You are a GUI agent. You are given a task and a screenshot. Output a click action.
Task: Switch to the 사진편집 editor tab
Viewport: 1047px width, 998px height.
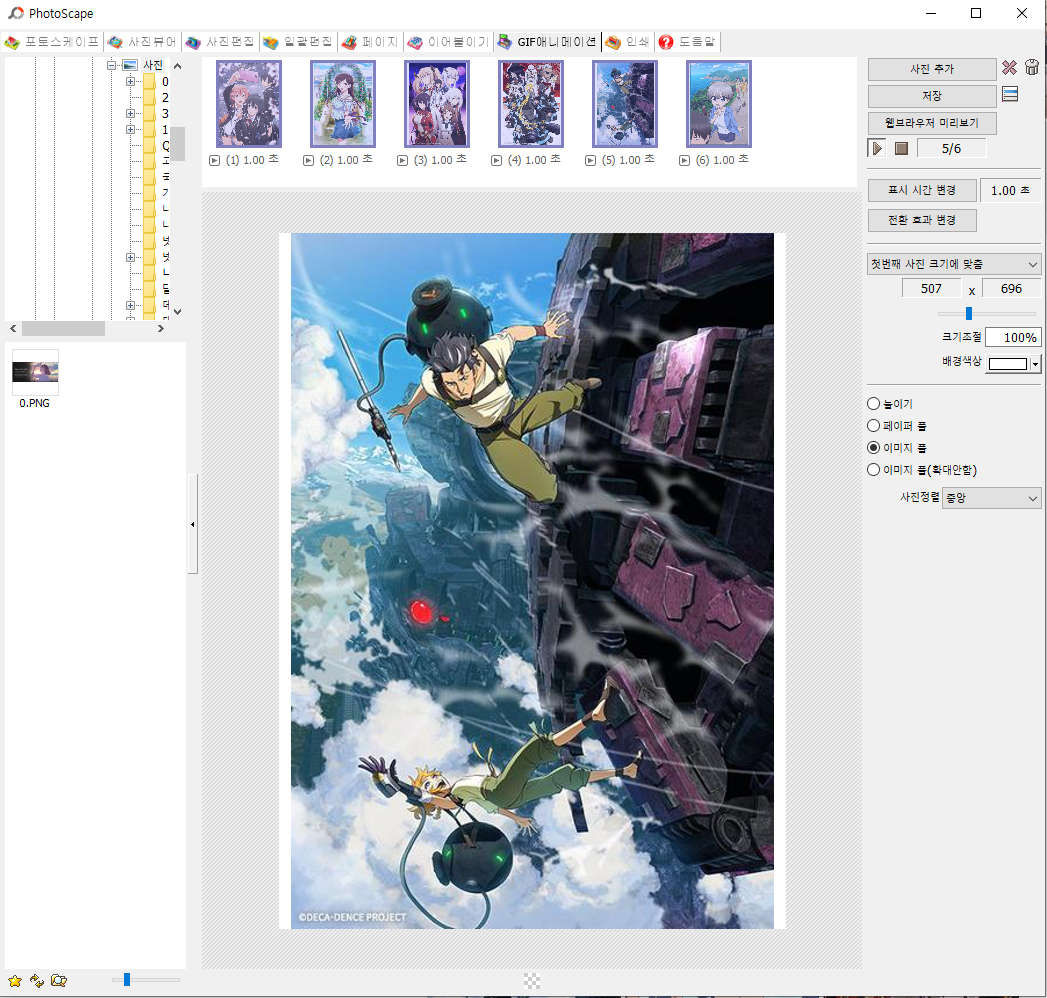pos(220,42)
